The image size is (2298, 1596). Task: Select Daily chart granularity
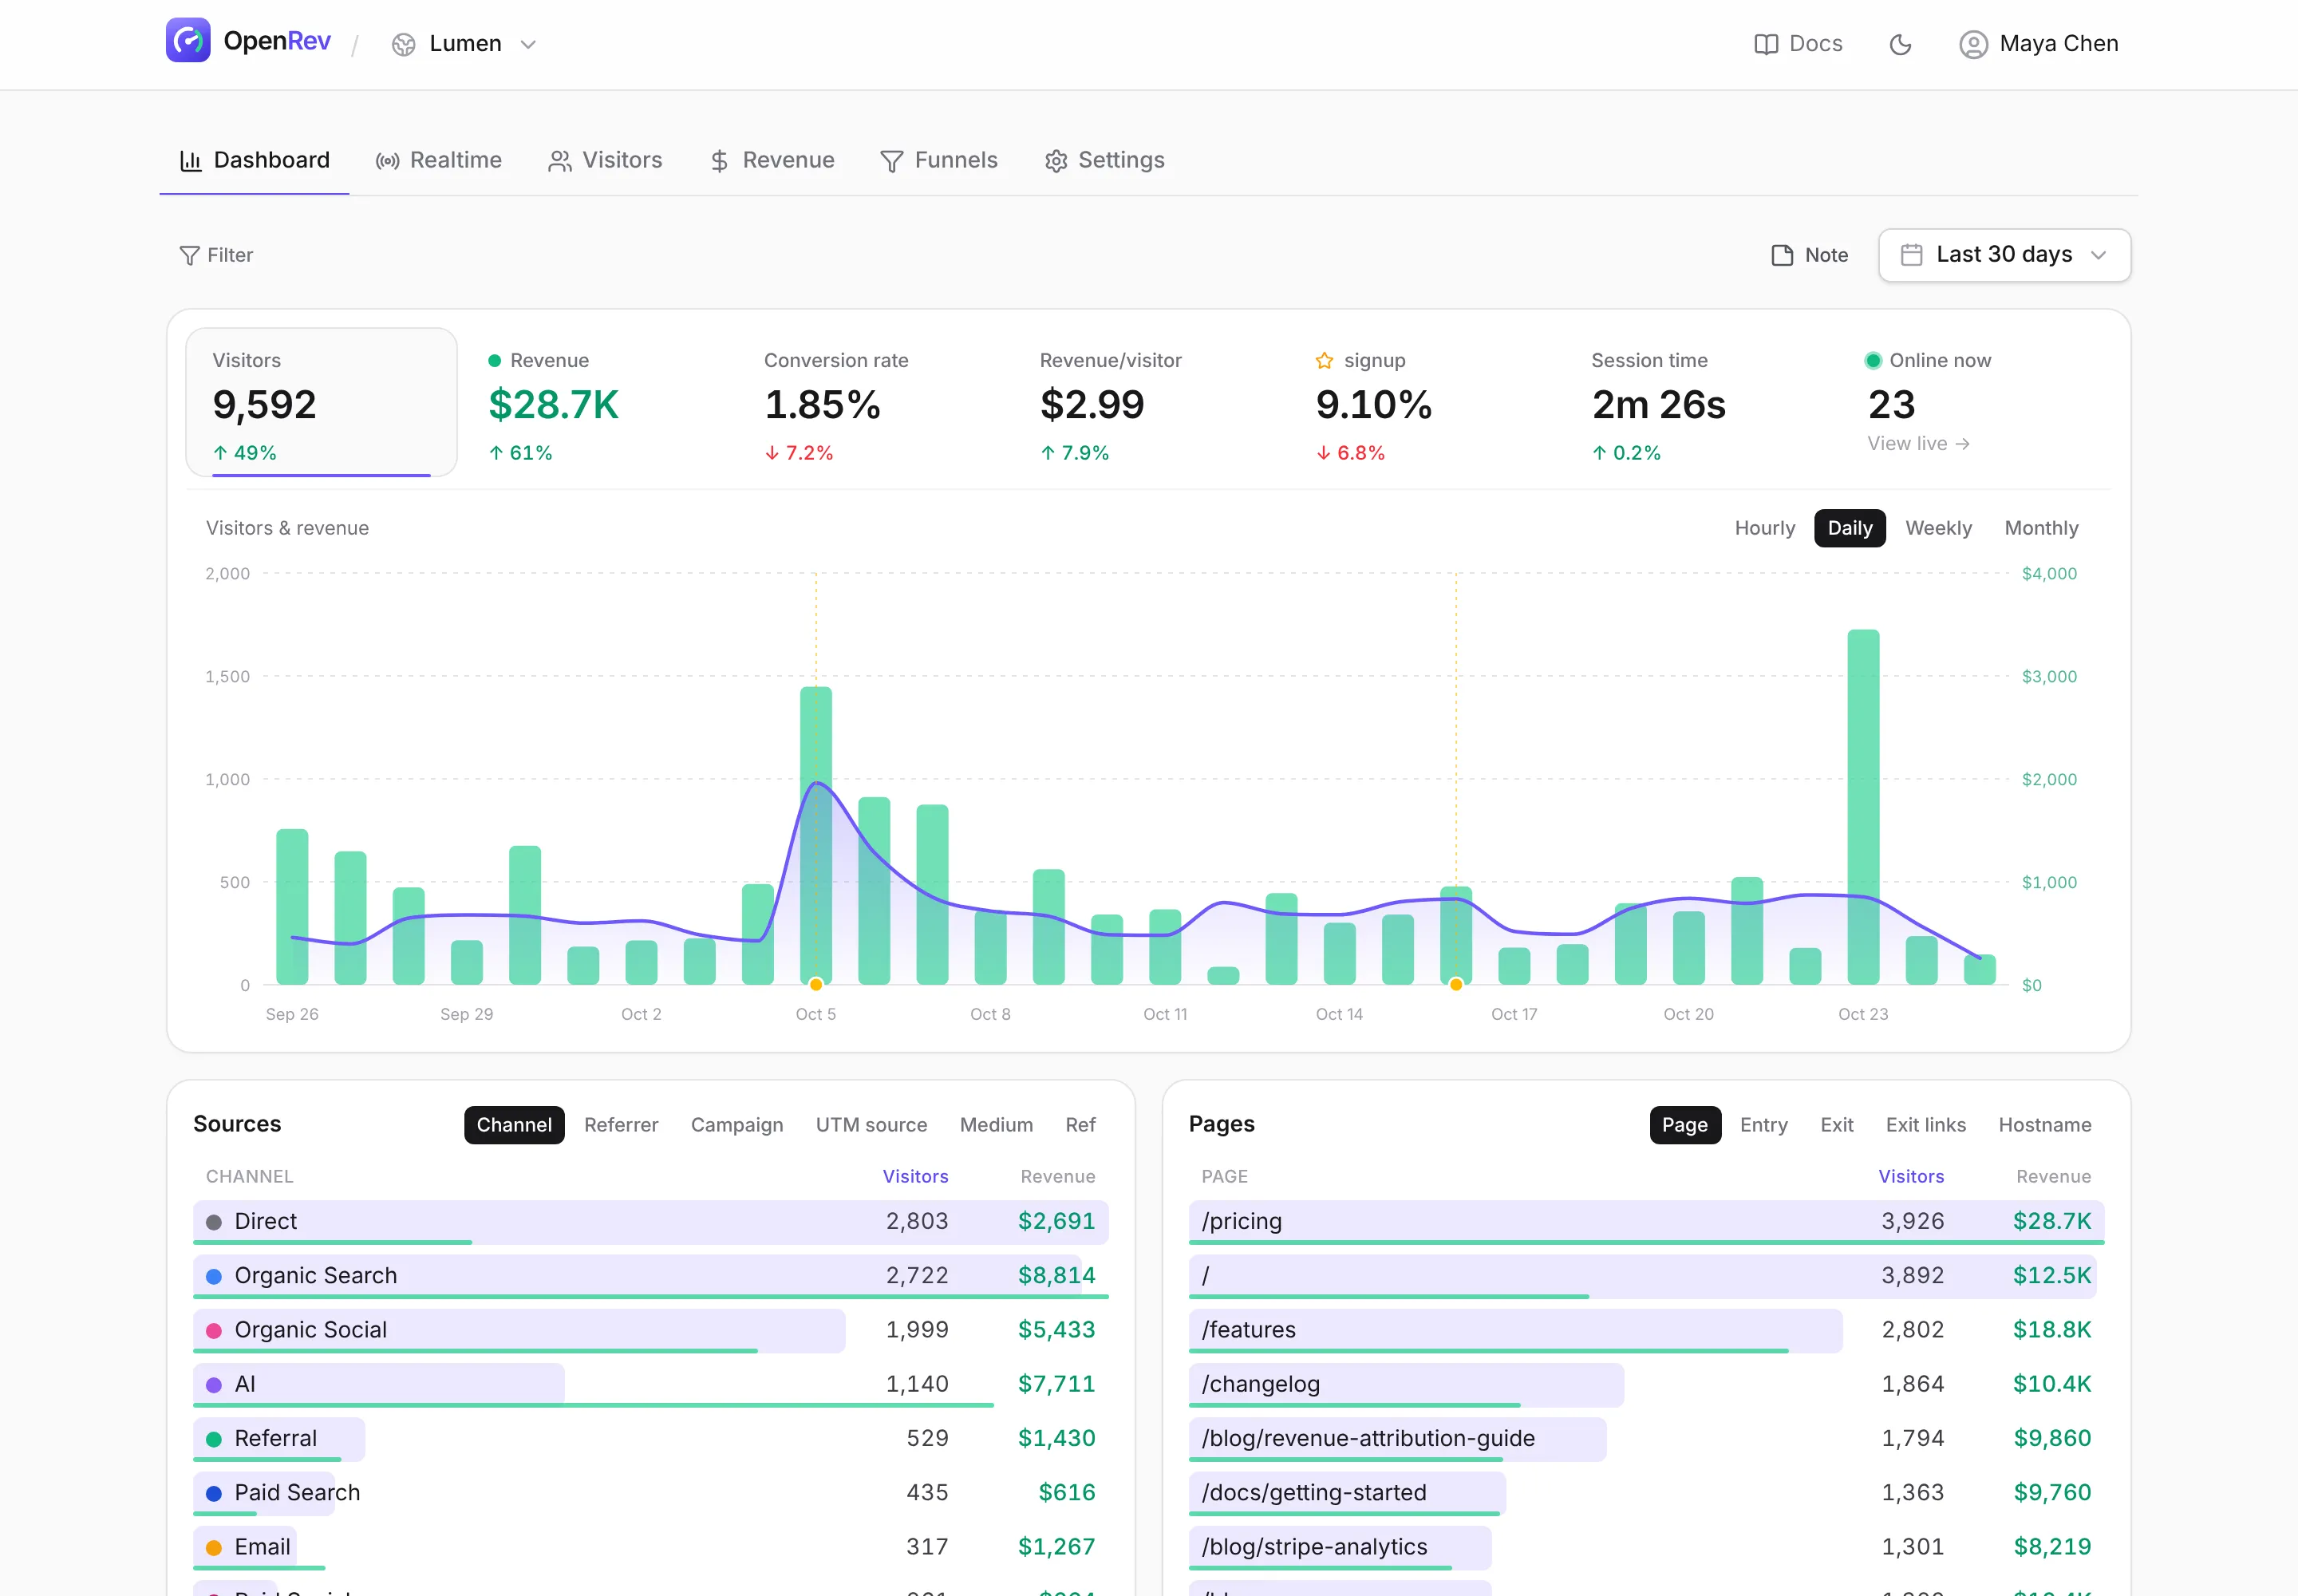pos(1849,528)
